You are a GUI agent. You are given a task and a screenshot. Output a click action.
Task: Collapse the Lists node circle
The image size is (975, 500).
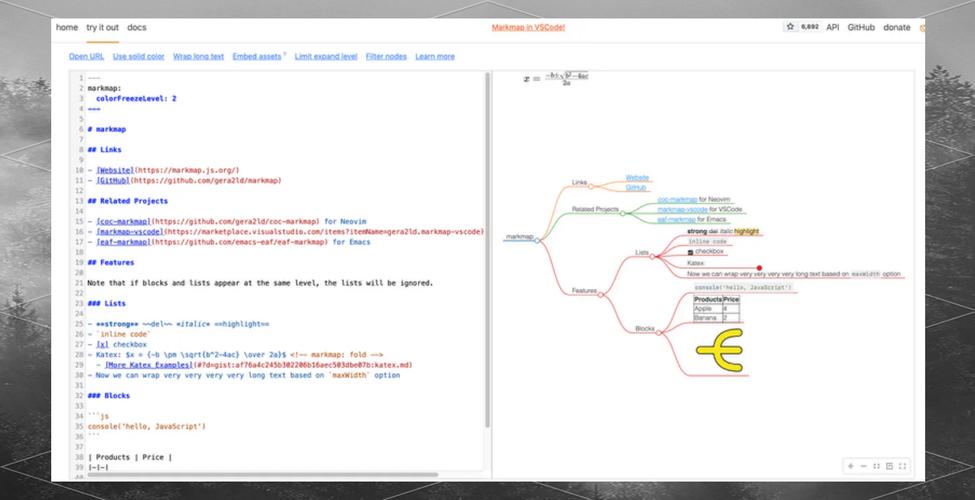point(652,256)
